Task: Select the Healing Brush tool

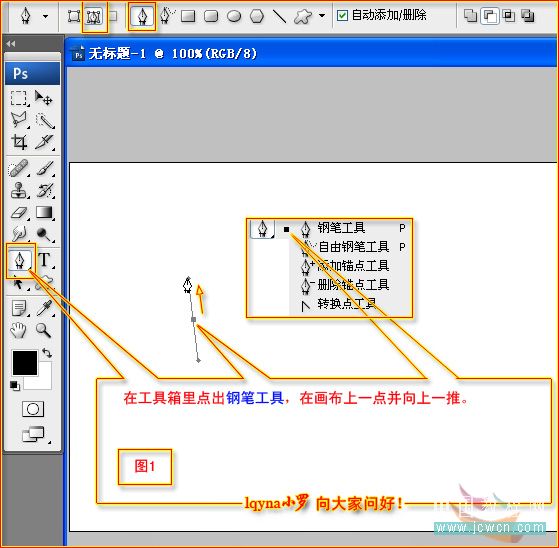Action: (x=18, y=168)
